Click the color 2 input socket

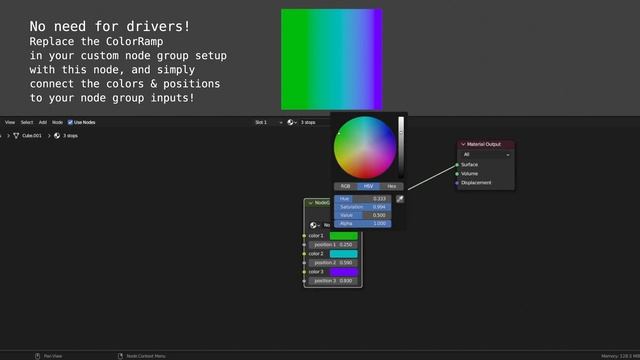click(304, 254)
